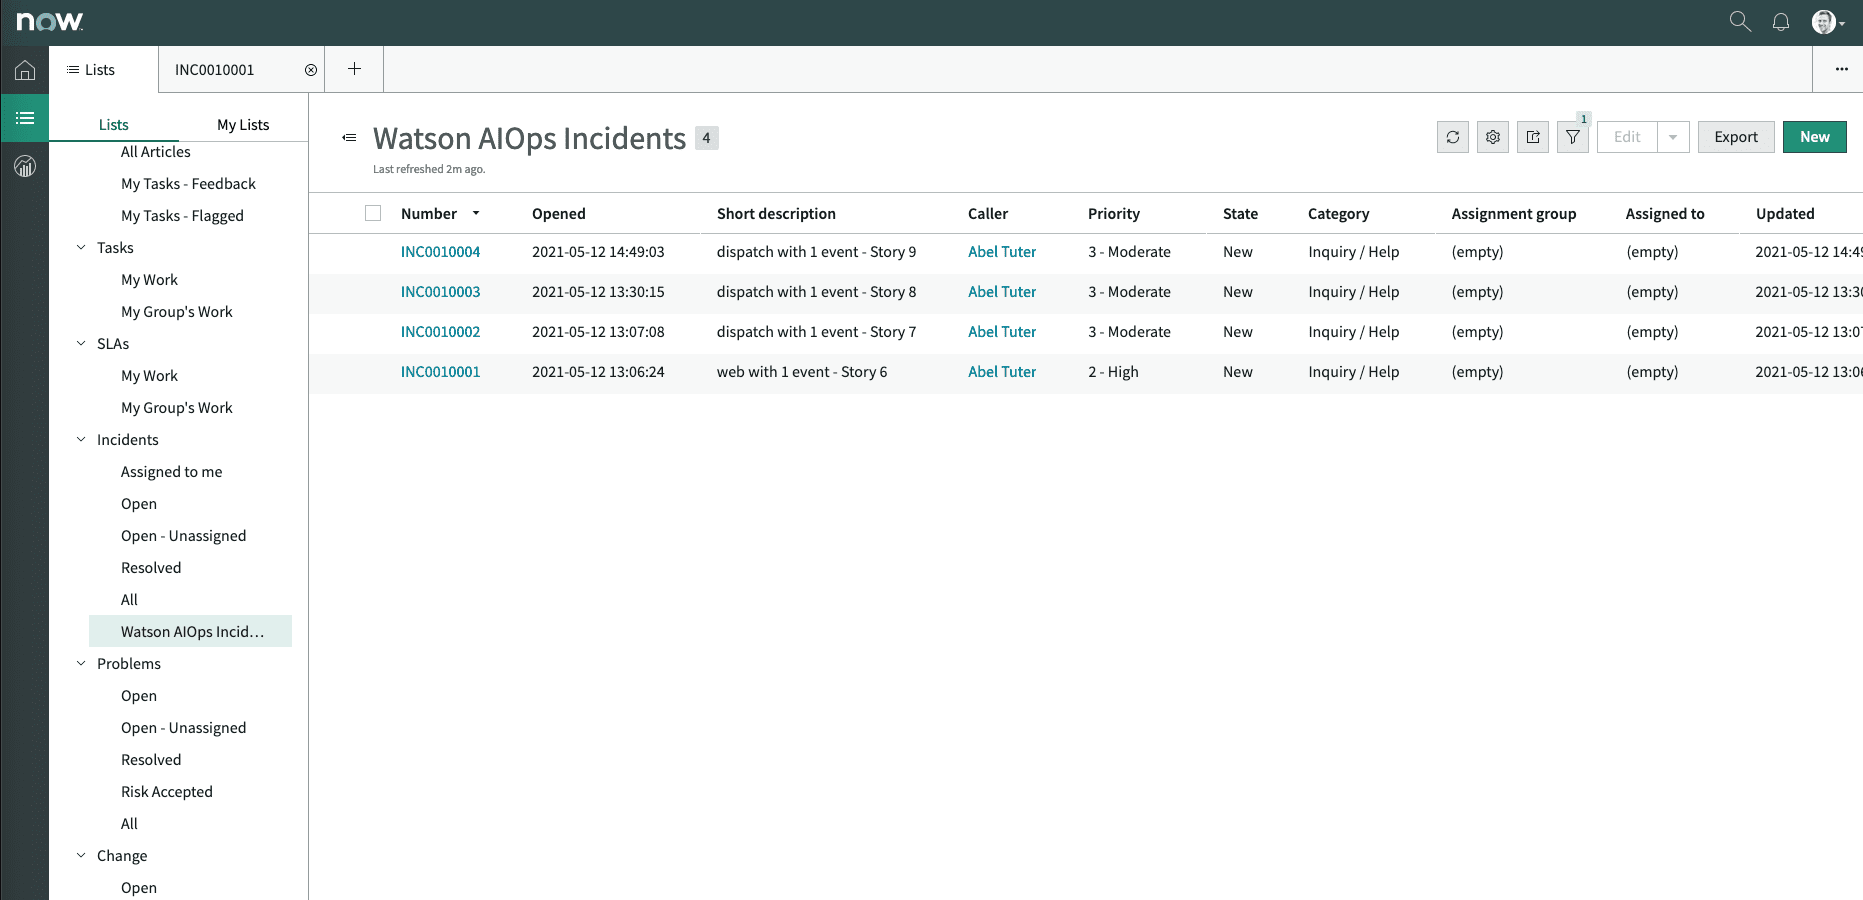Collapse the Problems section chevron
Viewport: 1863px width, 900px height.
point(81,663)
